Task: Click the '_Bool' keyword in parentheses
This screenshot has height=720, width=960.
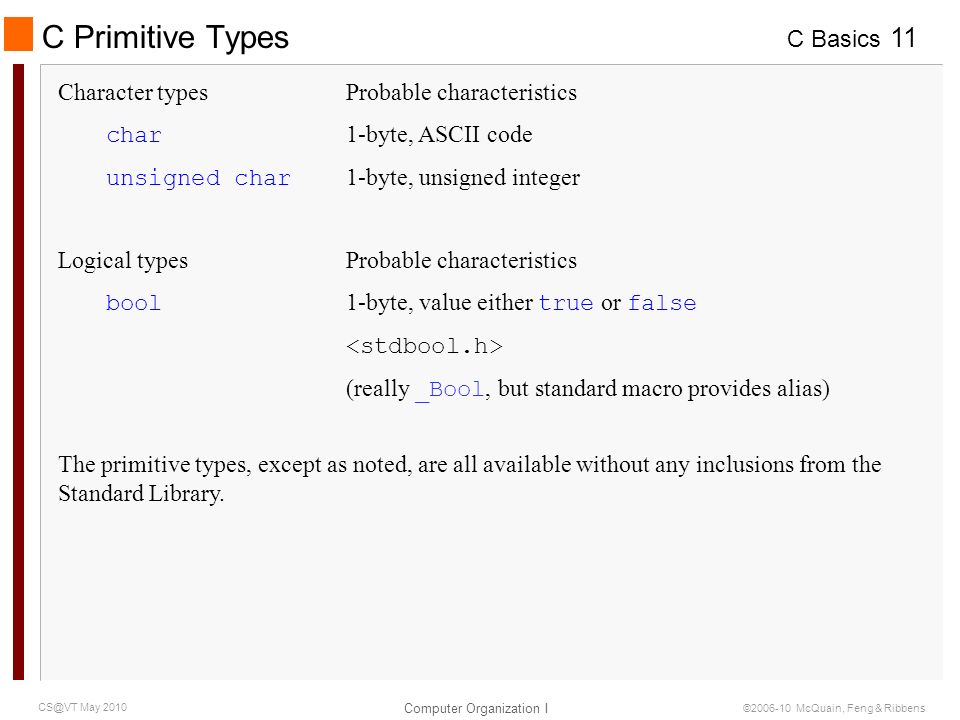Action: (450, 390)
